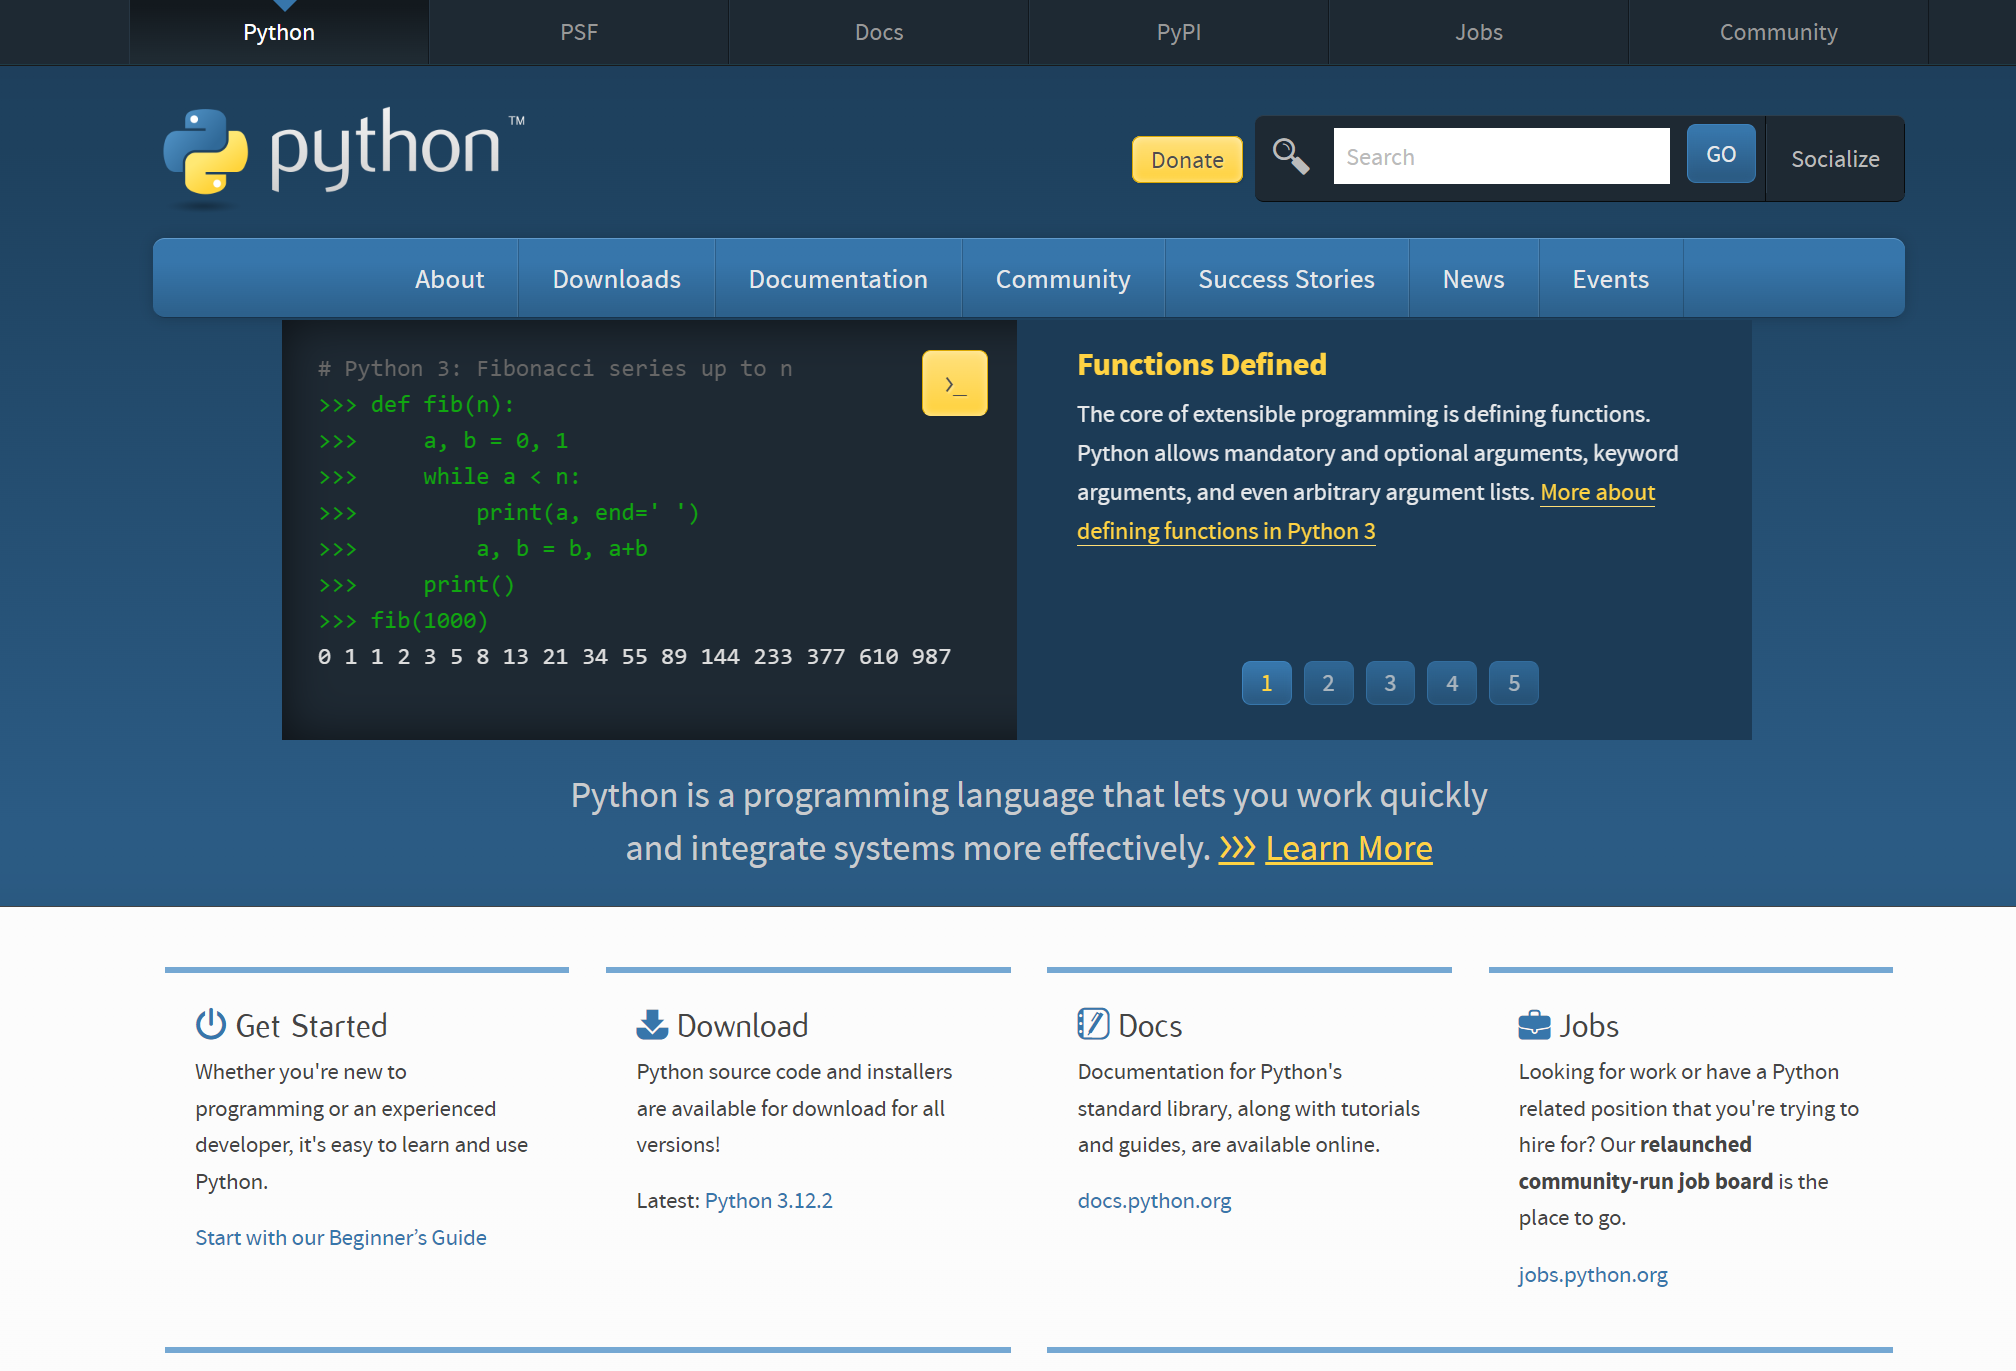Switch to the PyPI top tab
This screenshot has height=1371, width=2016.
[x=1178, y=32]
